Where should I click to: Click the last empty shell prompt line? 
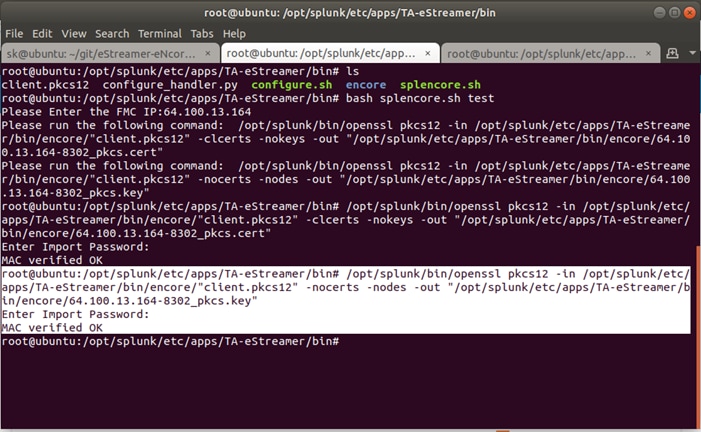coord(170,342)
